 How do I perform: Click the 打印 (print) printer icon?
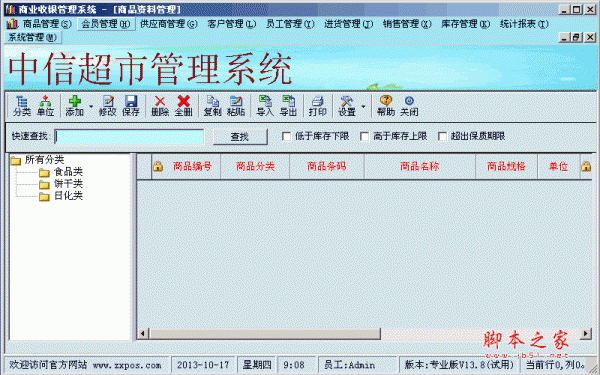pos(318,106)
